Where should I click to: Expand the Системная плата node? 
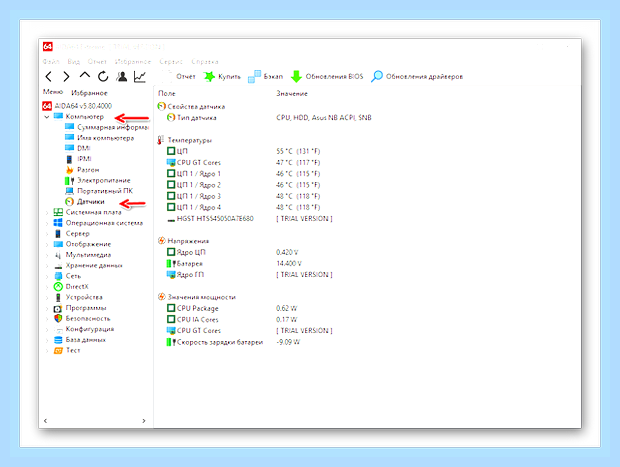click(47, 212)
